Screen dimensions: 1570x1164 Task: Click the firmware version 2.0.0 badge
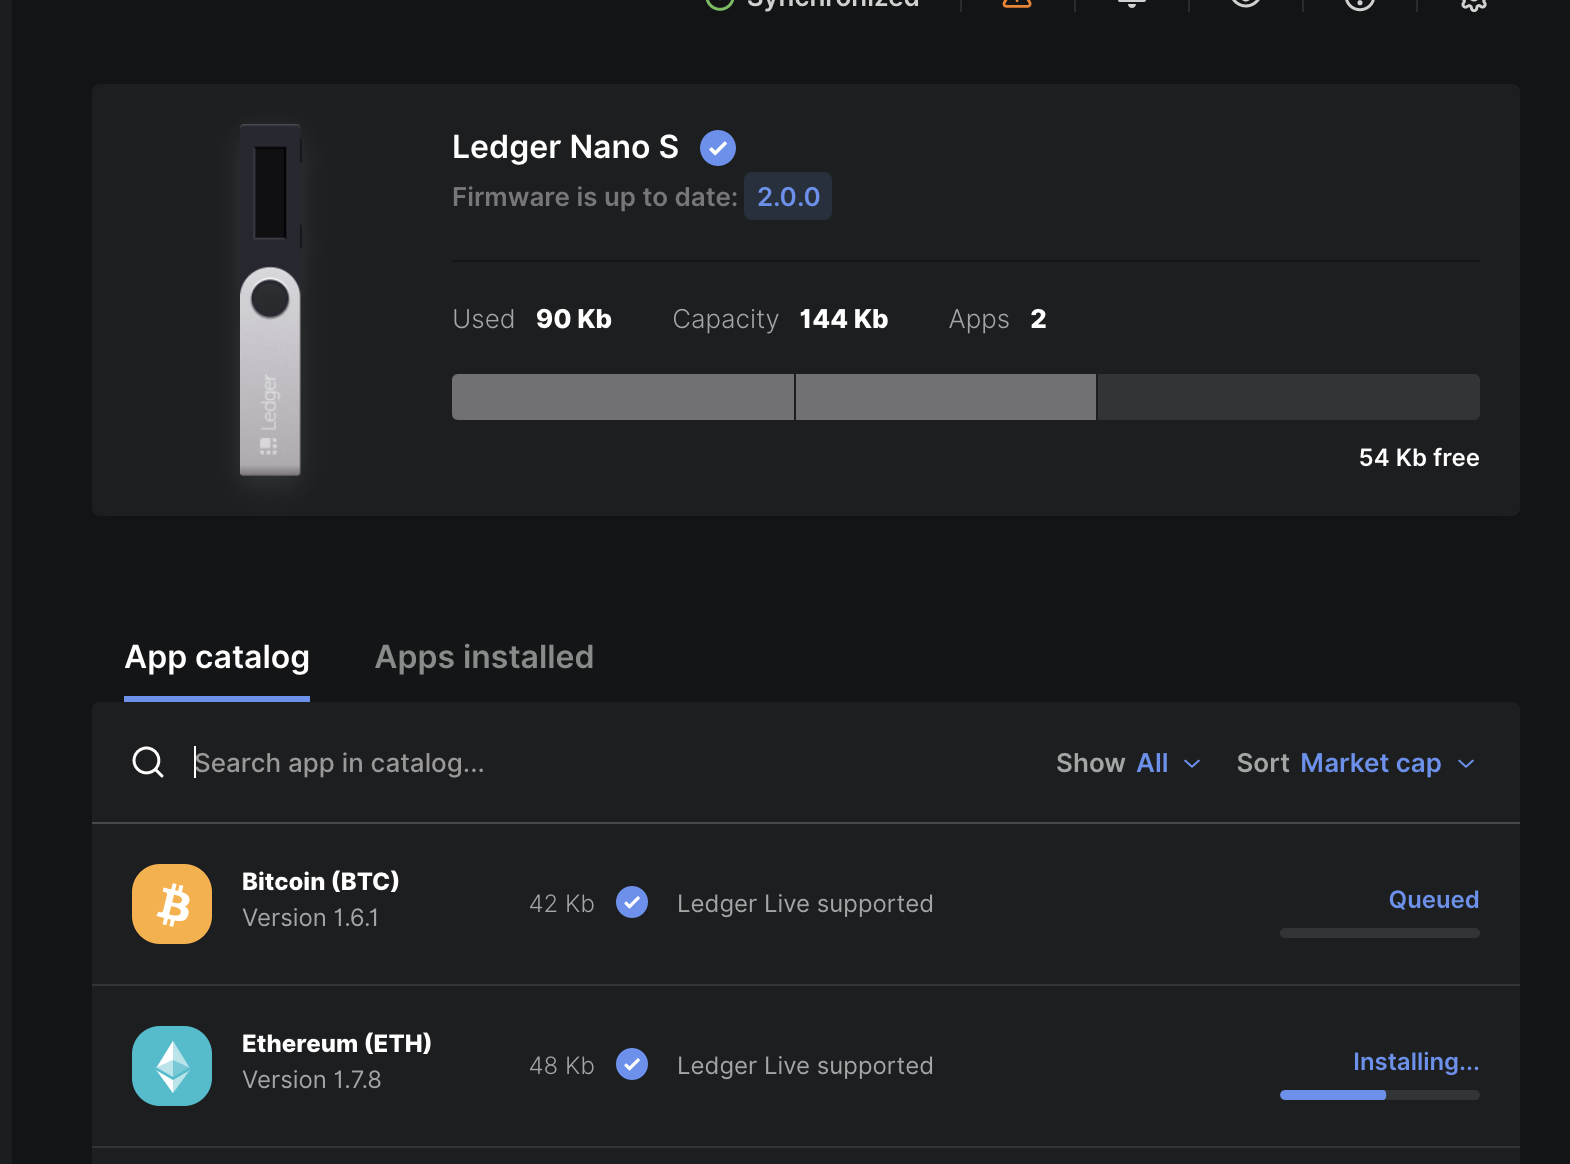coord(788,197)
